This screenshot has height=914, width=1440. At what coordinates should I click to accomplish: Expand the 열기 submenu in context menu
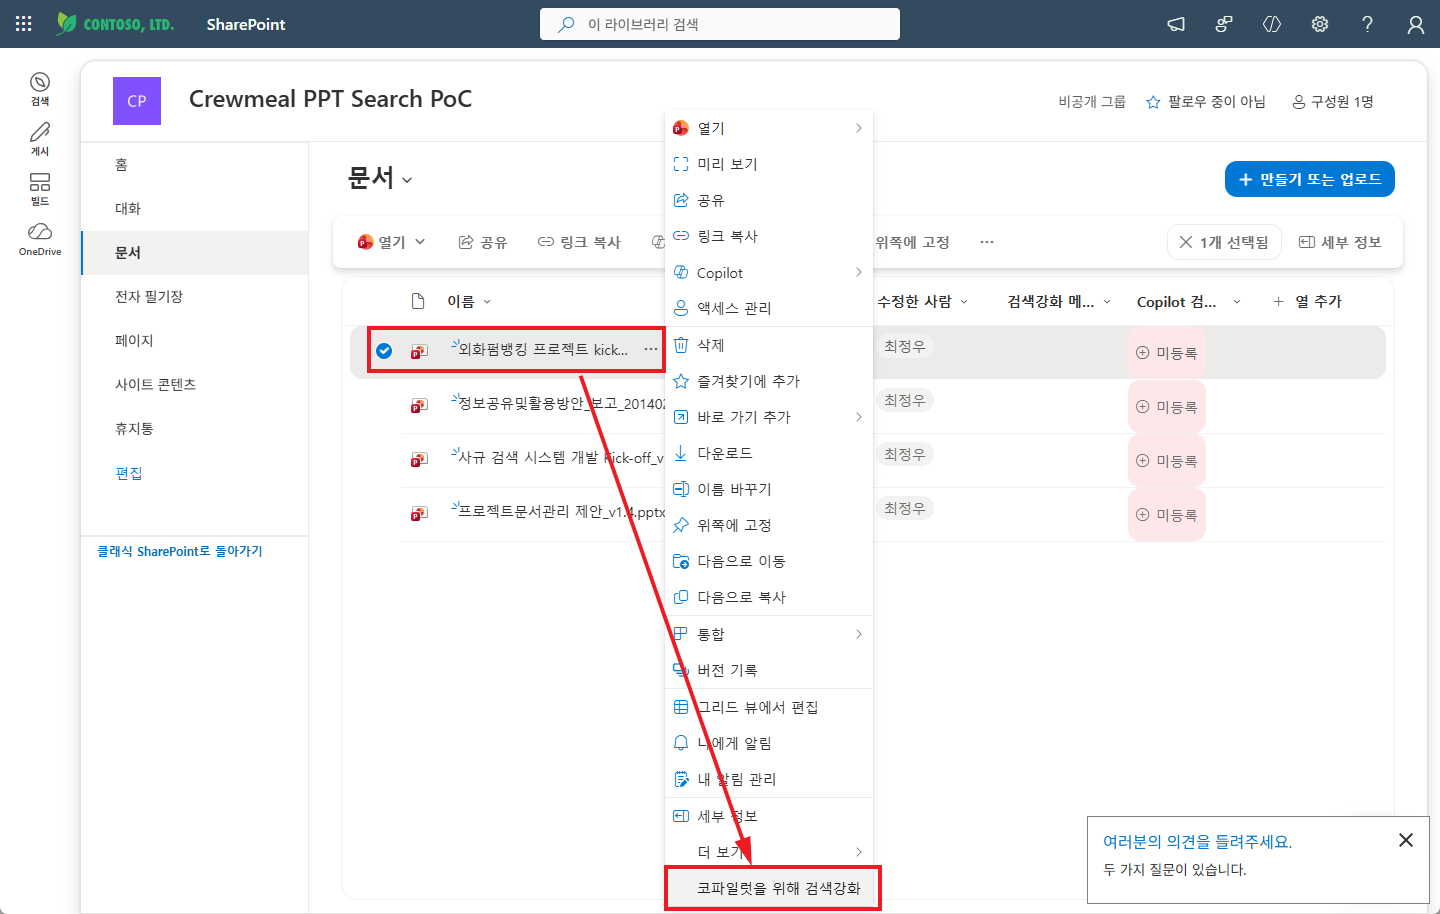click(859, 128)
